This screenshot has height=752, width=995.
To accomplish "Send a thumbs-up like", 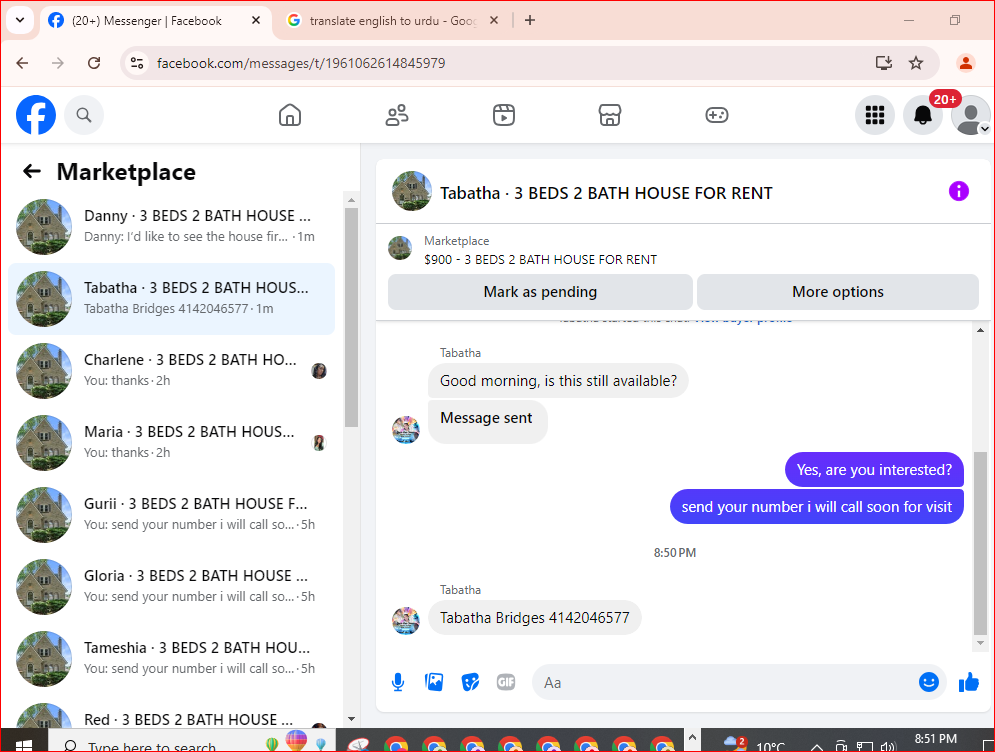I will tap(969, 683).
